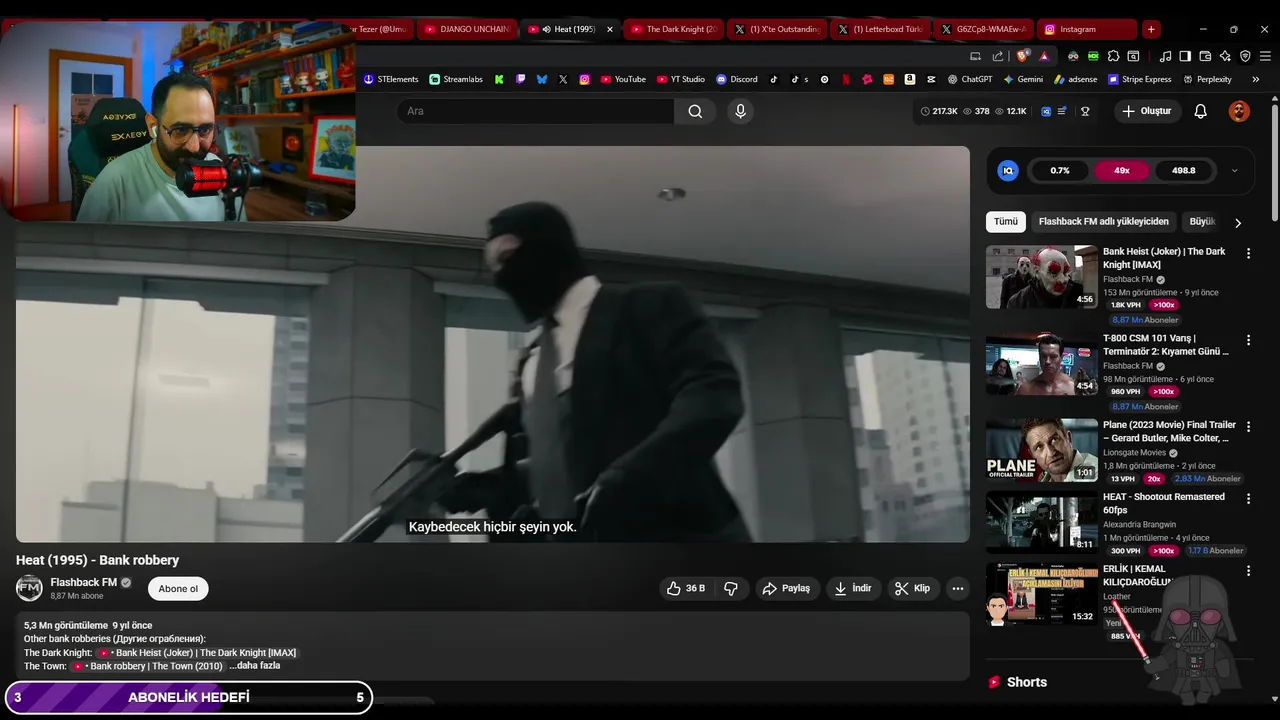Open Brave Shields lion icon
1280x720 pixels.
(1022, 56)
